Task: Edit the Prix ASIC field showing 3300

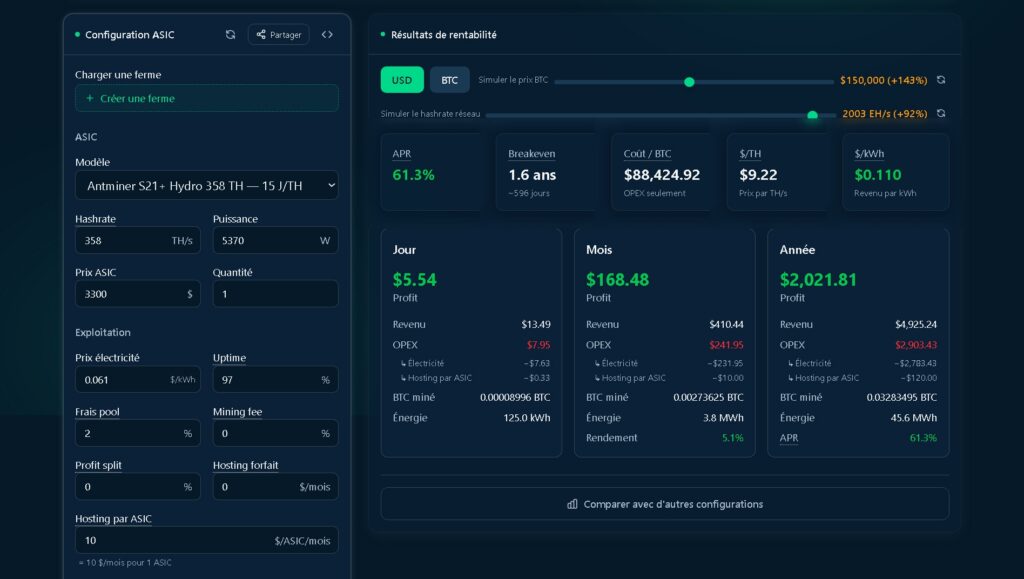Action: coord(138,294)
